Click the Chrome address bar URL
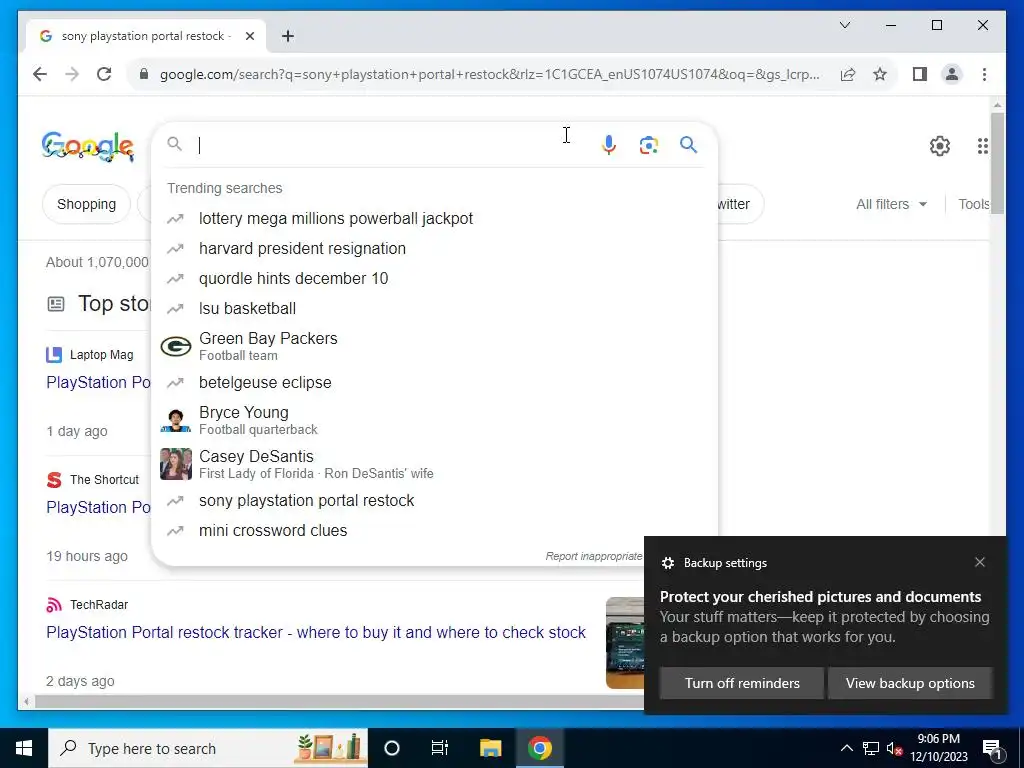This screenshot has height=768, width=1024. pos(489,74)
